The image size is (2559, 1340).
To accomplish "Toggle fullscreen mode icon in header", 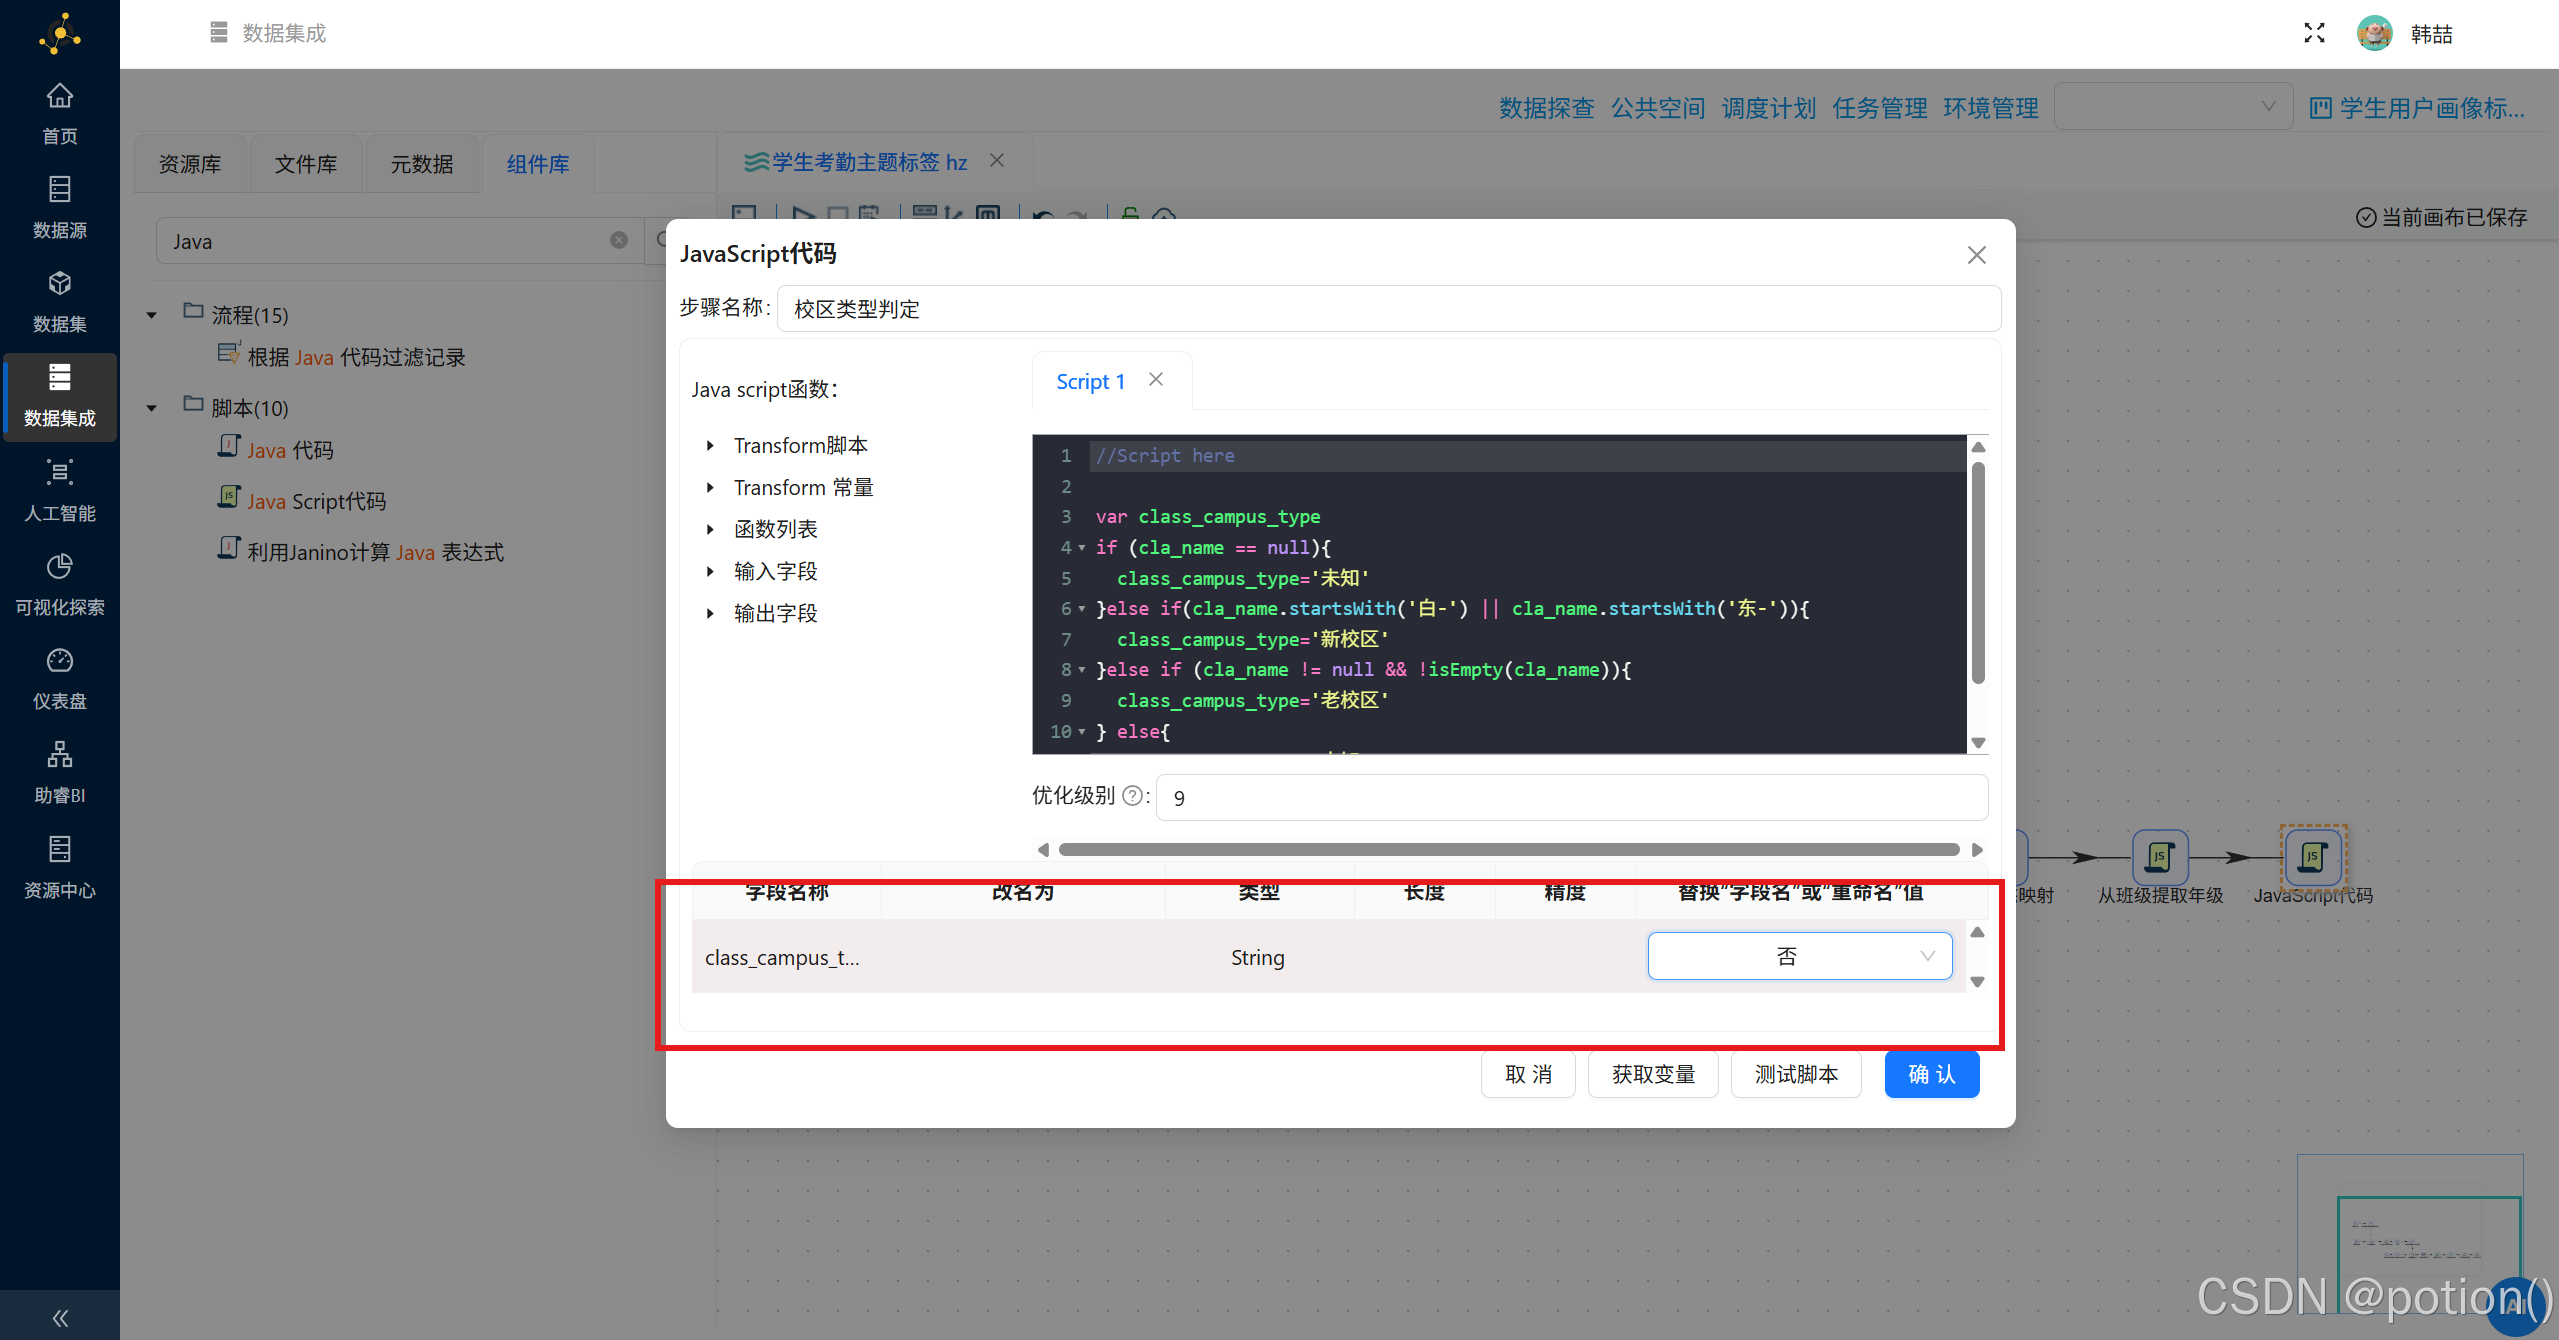I will click(2314, 33).
